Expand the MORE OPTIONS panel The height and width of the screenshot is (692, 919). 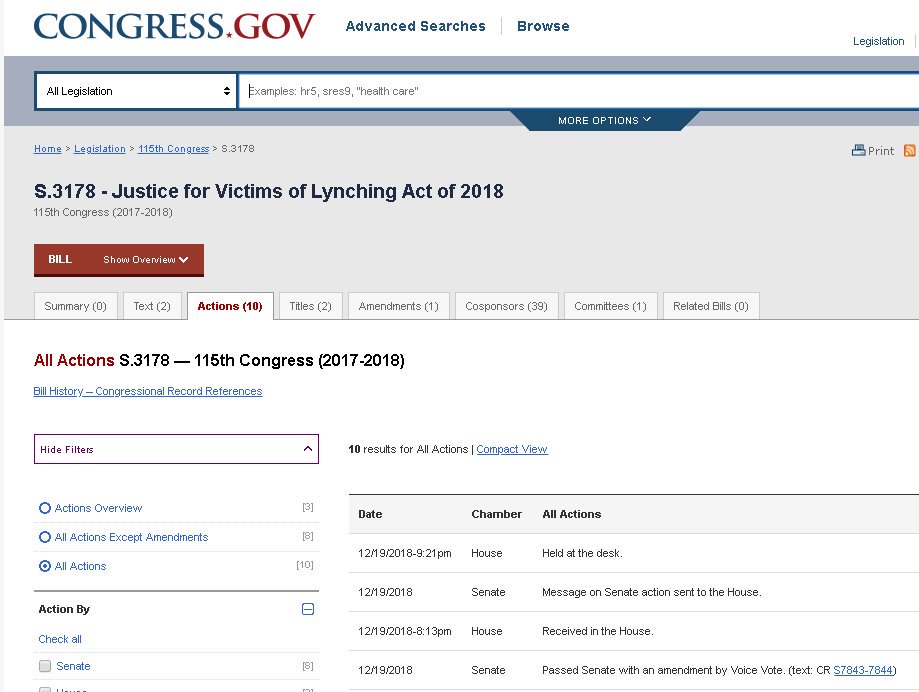pyautogui.click(x=604, y=120)
